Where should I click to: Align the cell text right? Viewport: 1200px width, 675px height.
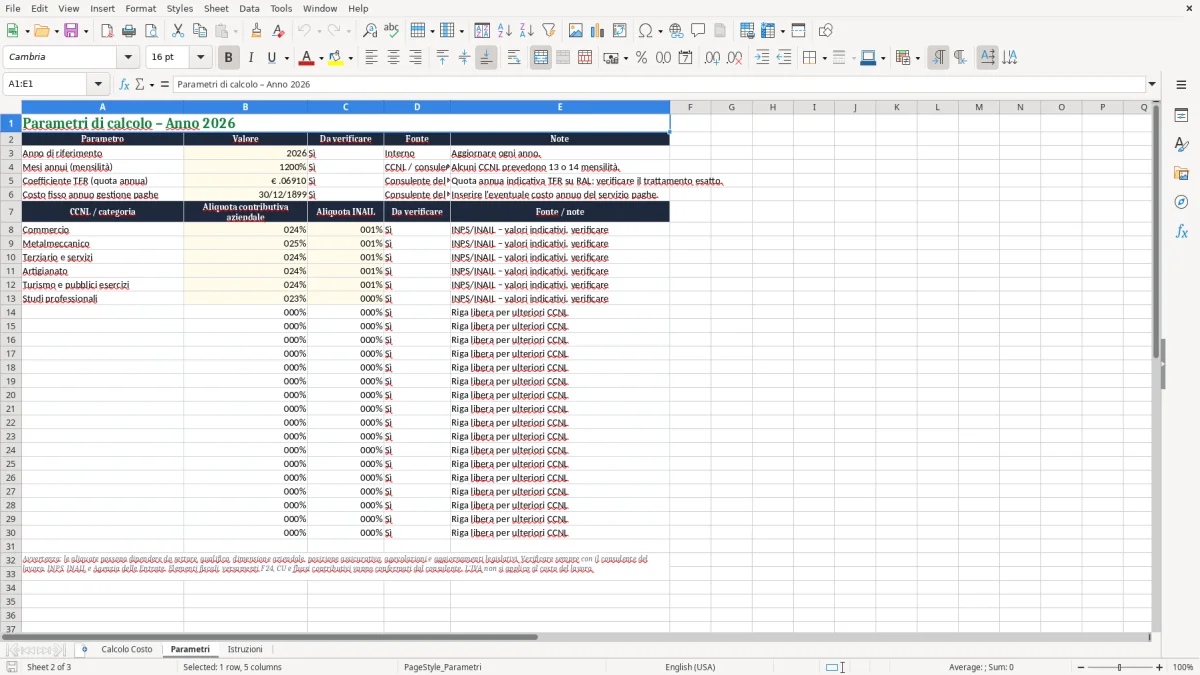(x=416, y=58)
